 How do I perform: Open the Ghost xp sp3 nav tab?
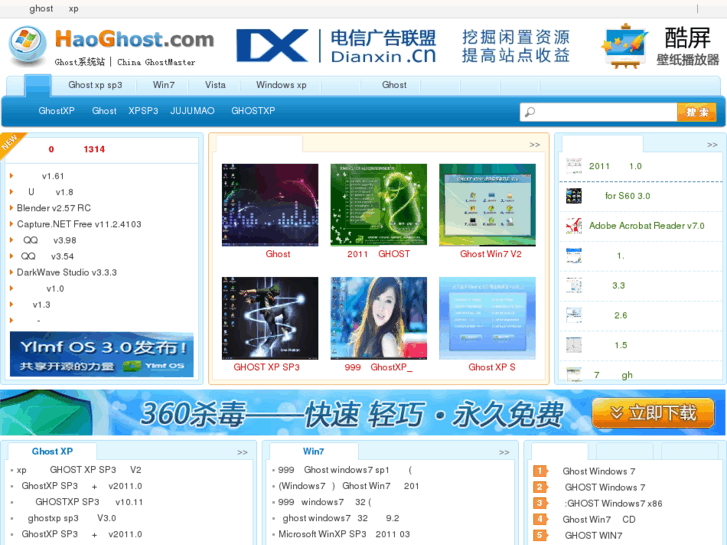(95, 85)
